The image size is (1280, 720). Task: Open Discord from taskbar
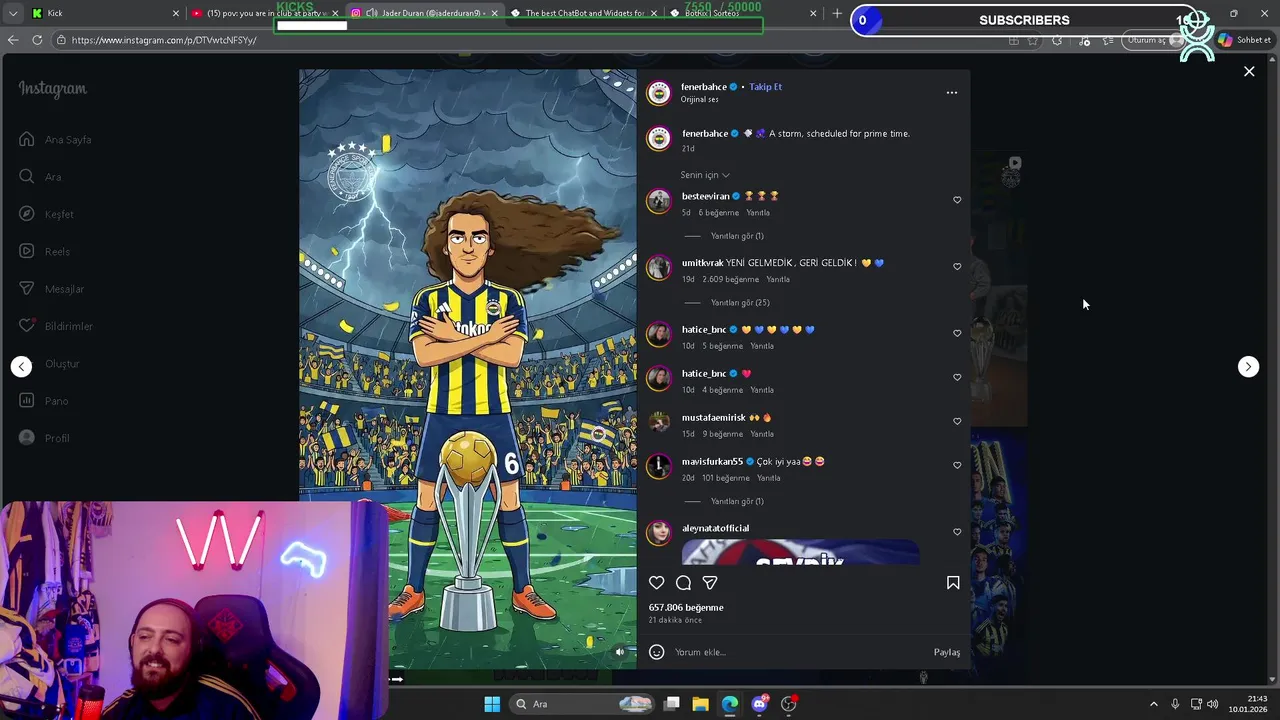tap(759, 704)
